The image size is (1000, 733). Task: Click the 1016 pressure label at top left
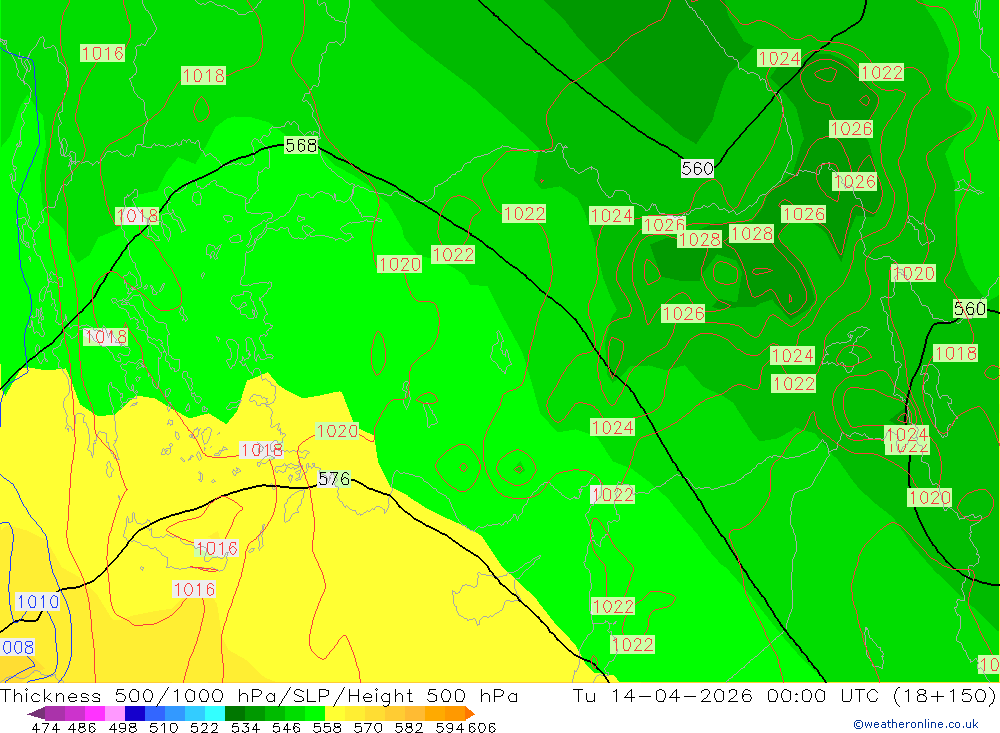tap(102, 53)
